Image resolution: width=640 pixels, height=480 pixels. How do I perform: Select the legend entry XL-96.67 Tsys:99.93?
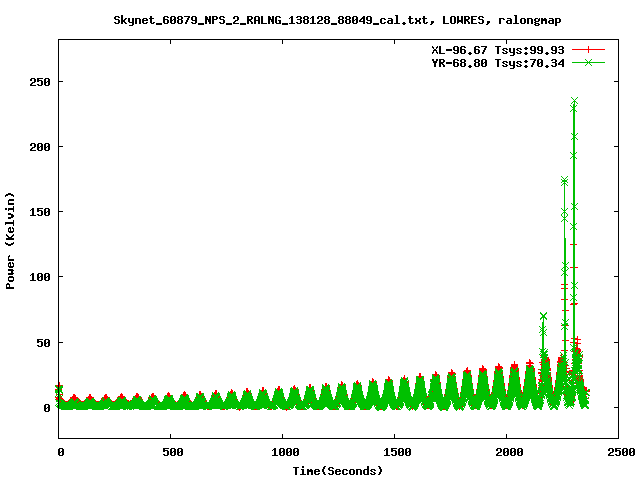498,50
